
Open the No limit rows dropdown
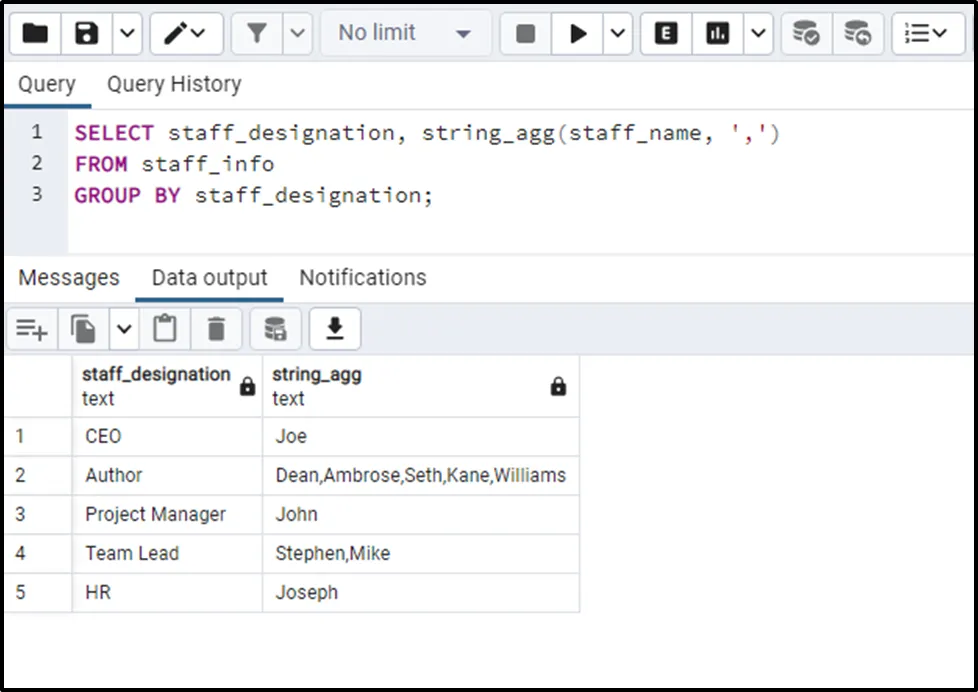pyautogui.click(x=405, y=34)
